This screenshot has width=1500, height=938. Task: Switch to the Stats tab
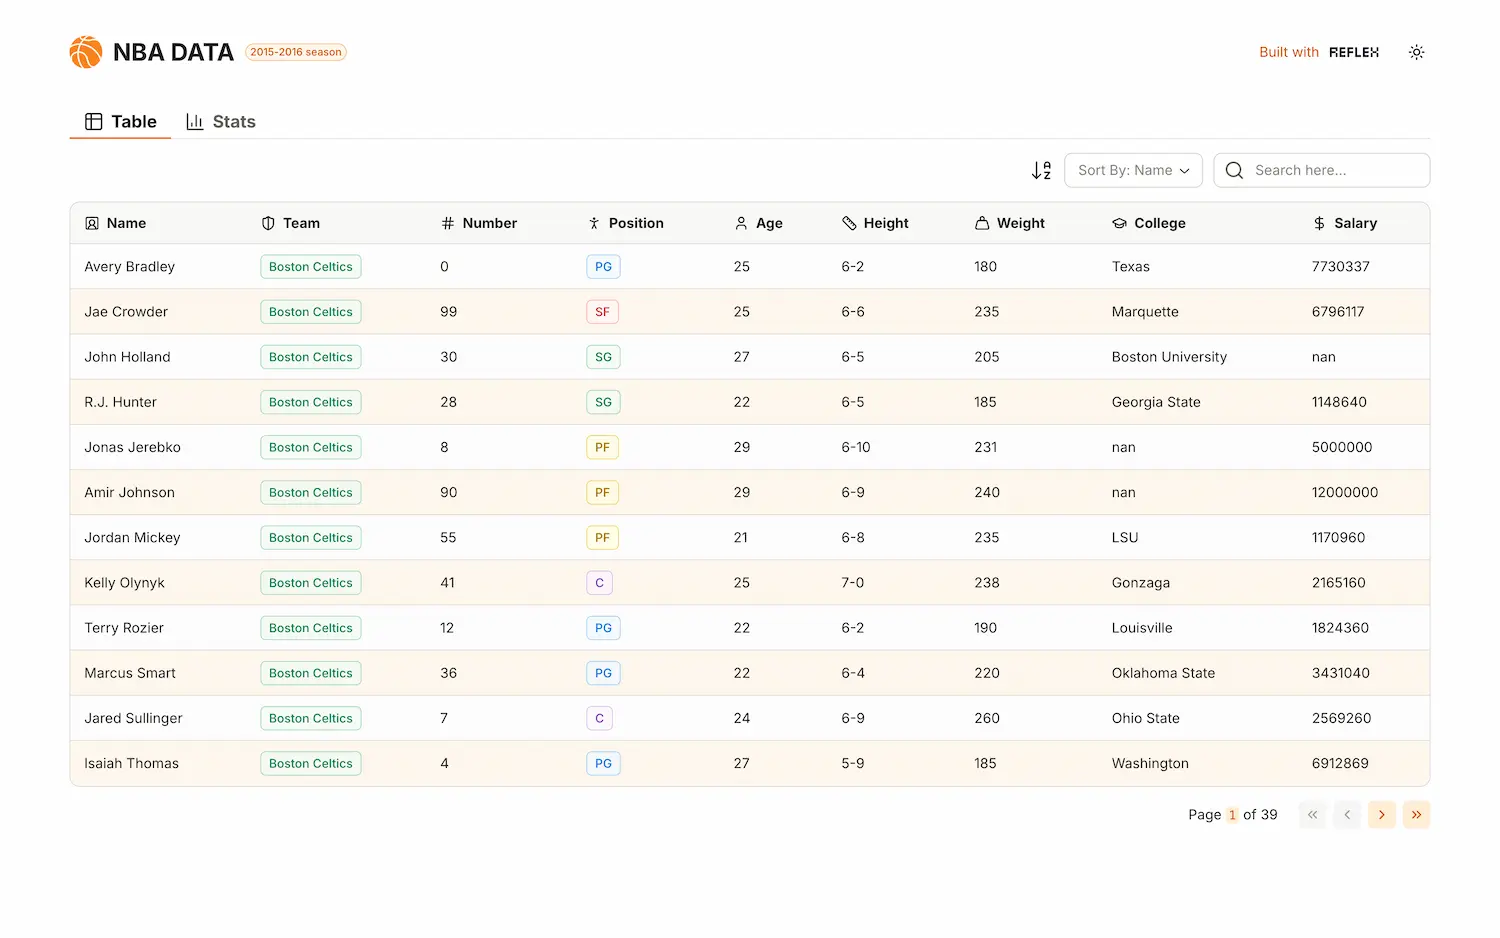coord(221,122)
